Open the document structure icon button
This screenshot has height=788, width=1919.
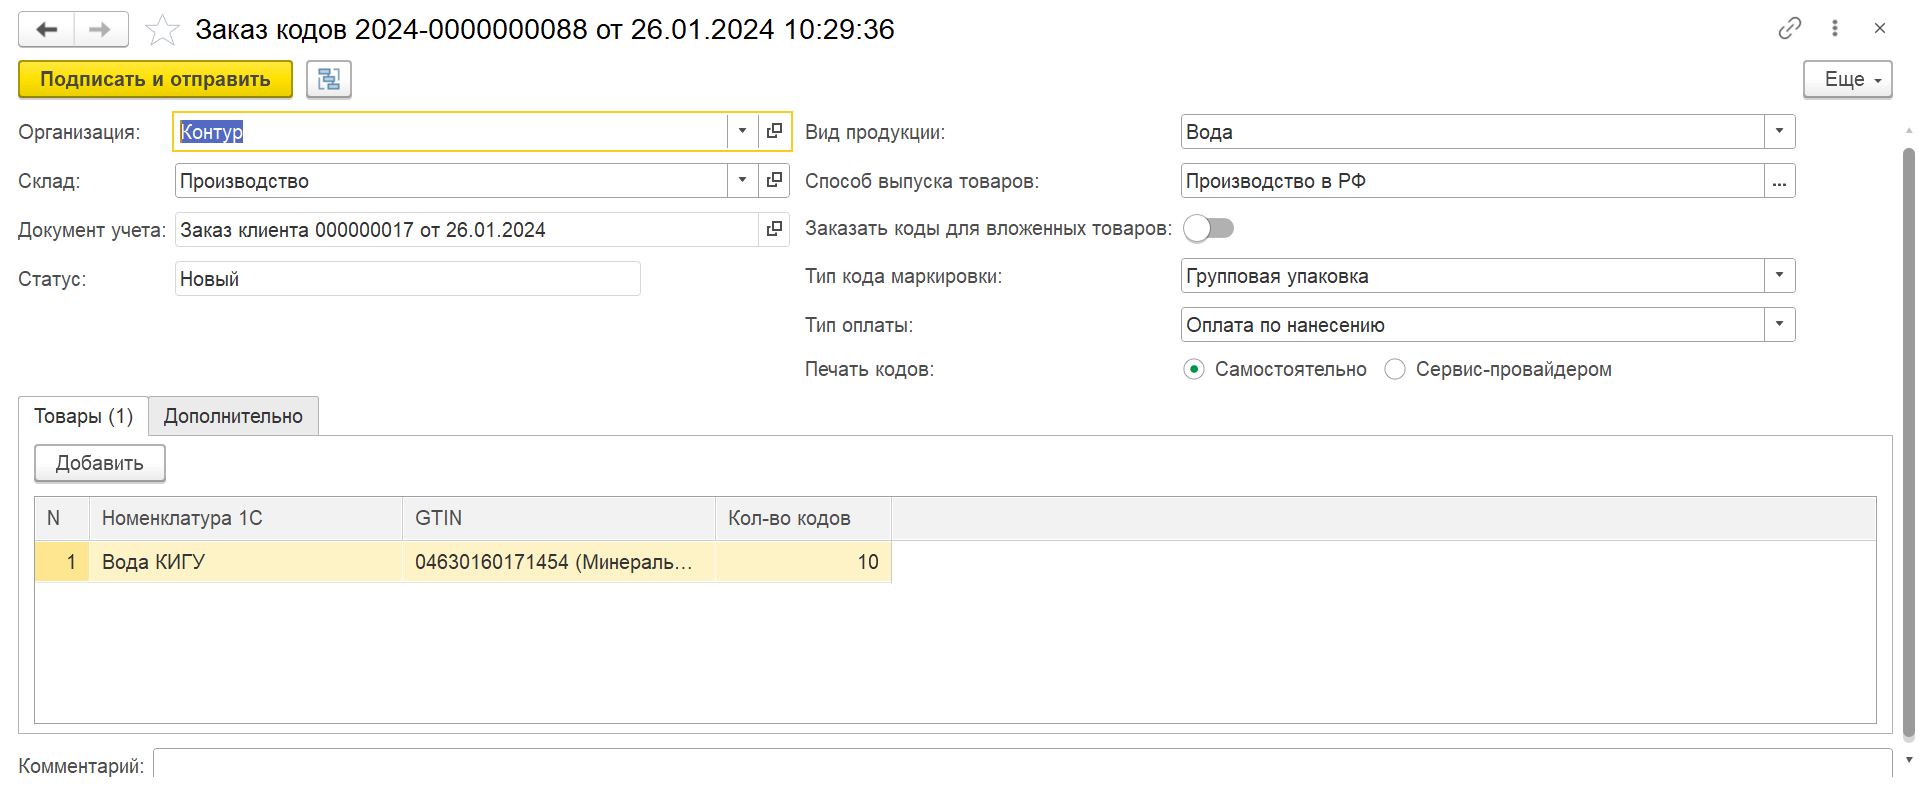coord(329,79)
